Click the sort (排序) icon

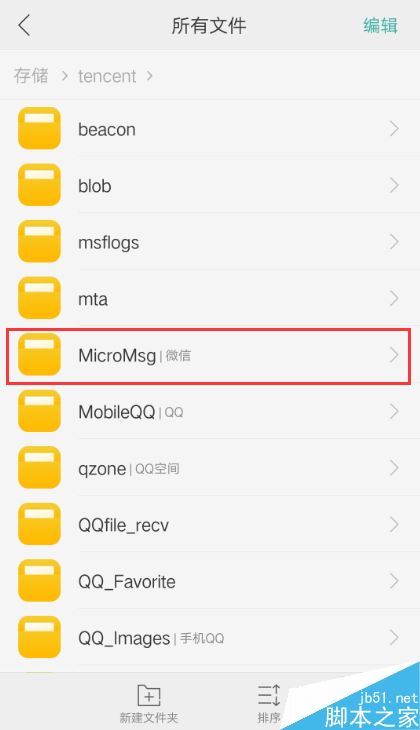click(269, 695)
